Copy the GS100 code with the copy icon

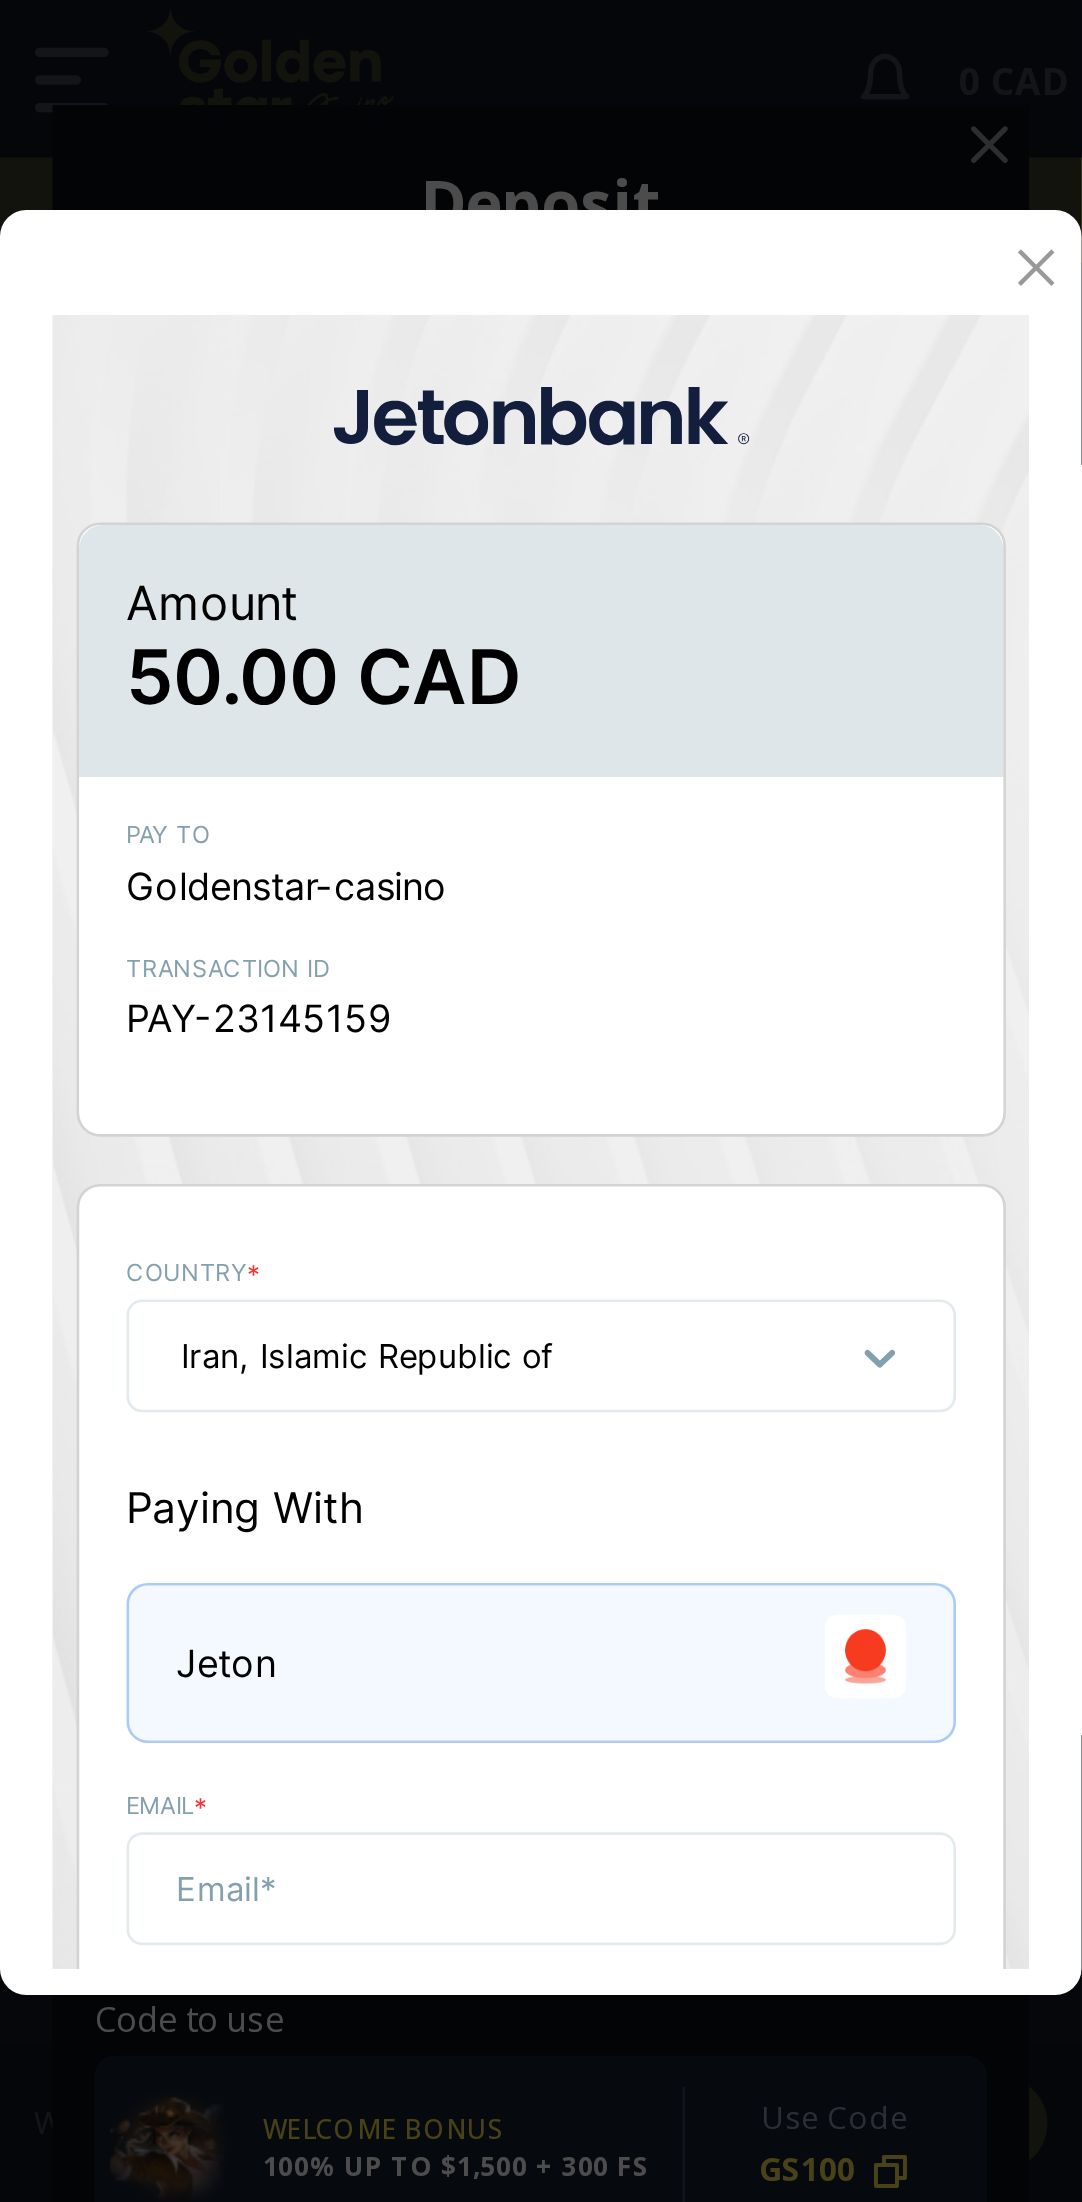click(890, 2170)
